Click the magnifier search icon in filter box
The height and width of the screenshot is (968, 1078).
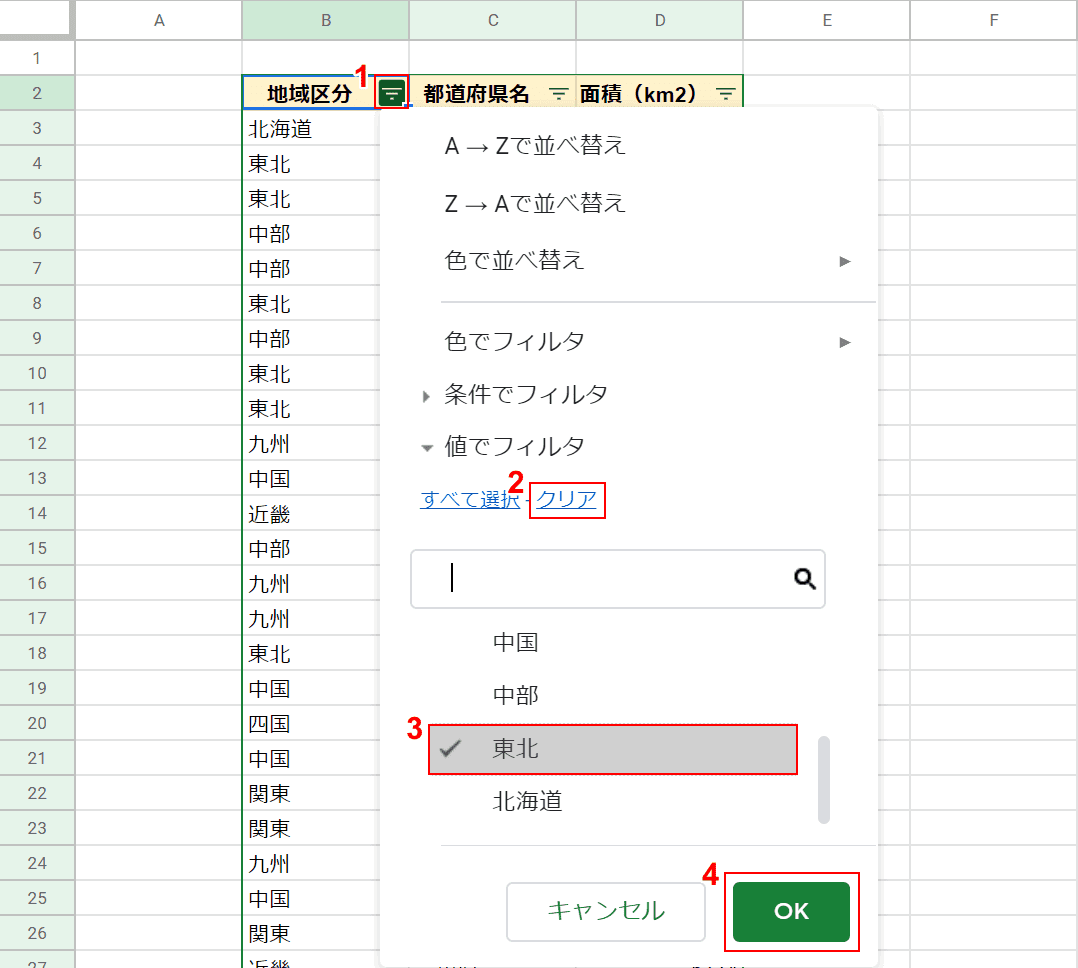coord(804,579)
